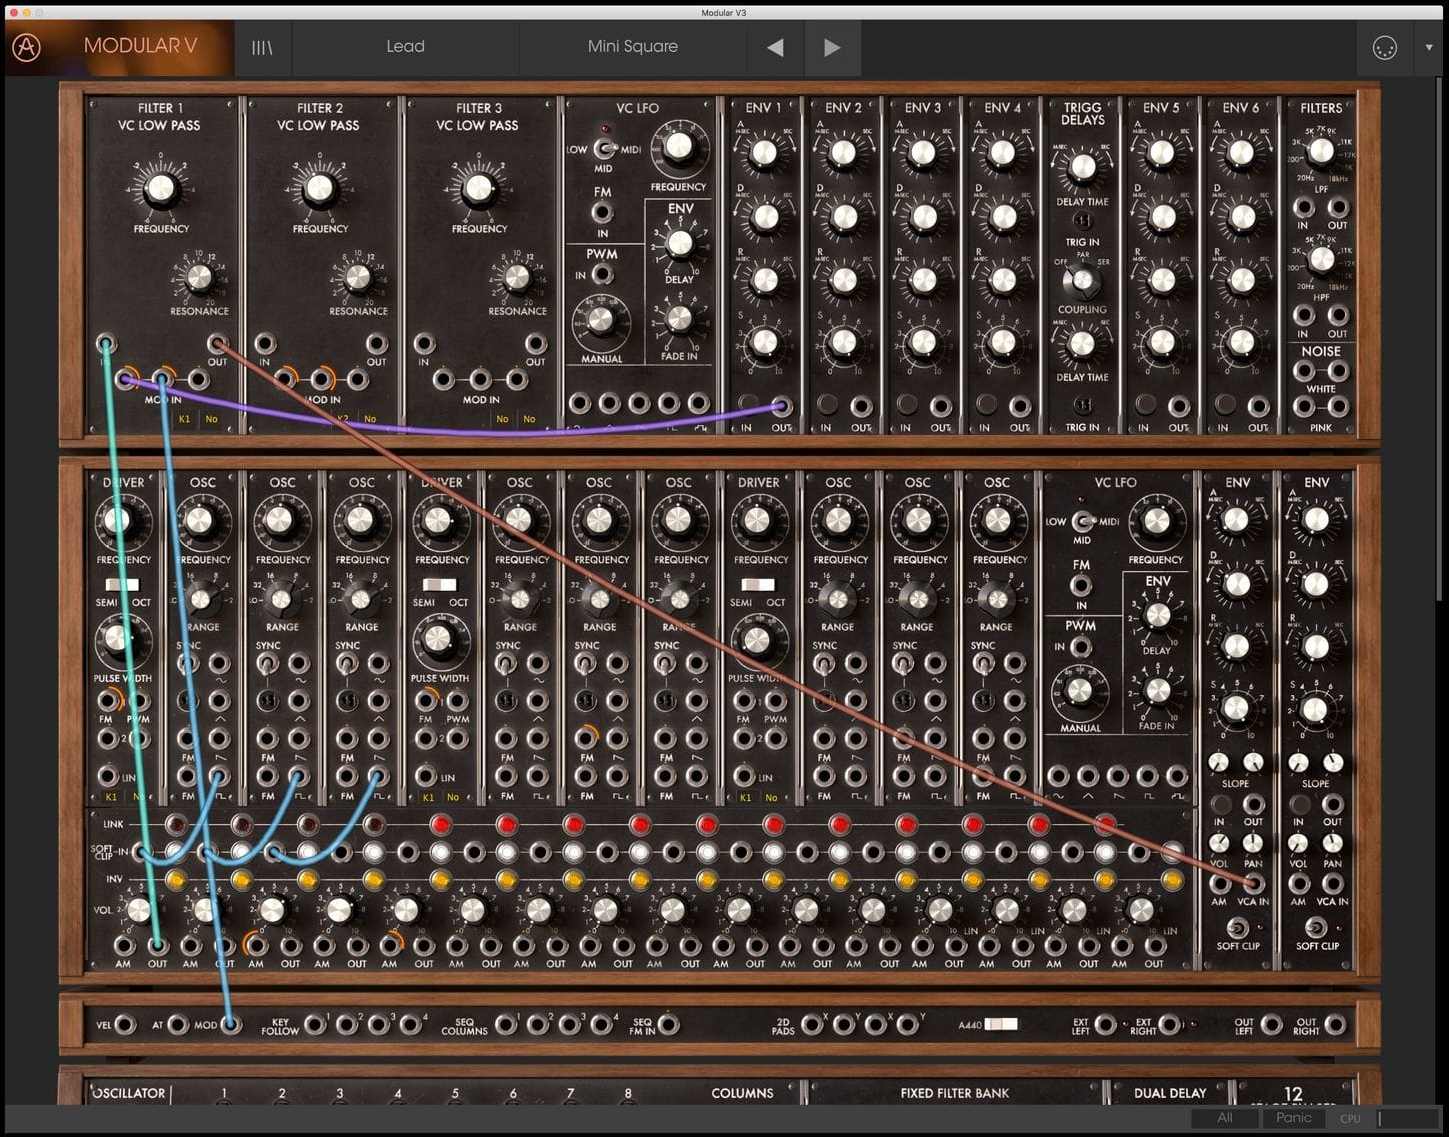Image resolution: width=1449 pixels, height=1137 pixels.
Task: Click the EXT RIGHT input jack
Action: coord(1168,1024)
